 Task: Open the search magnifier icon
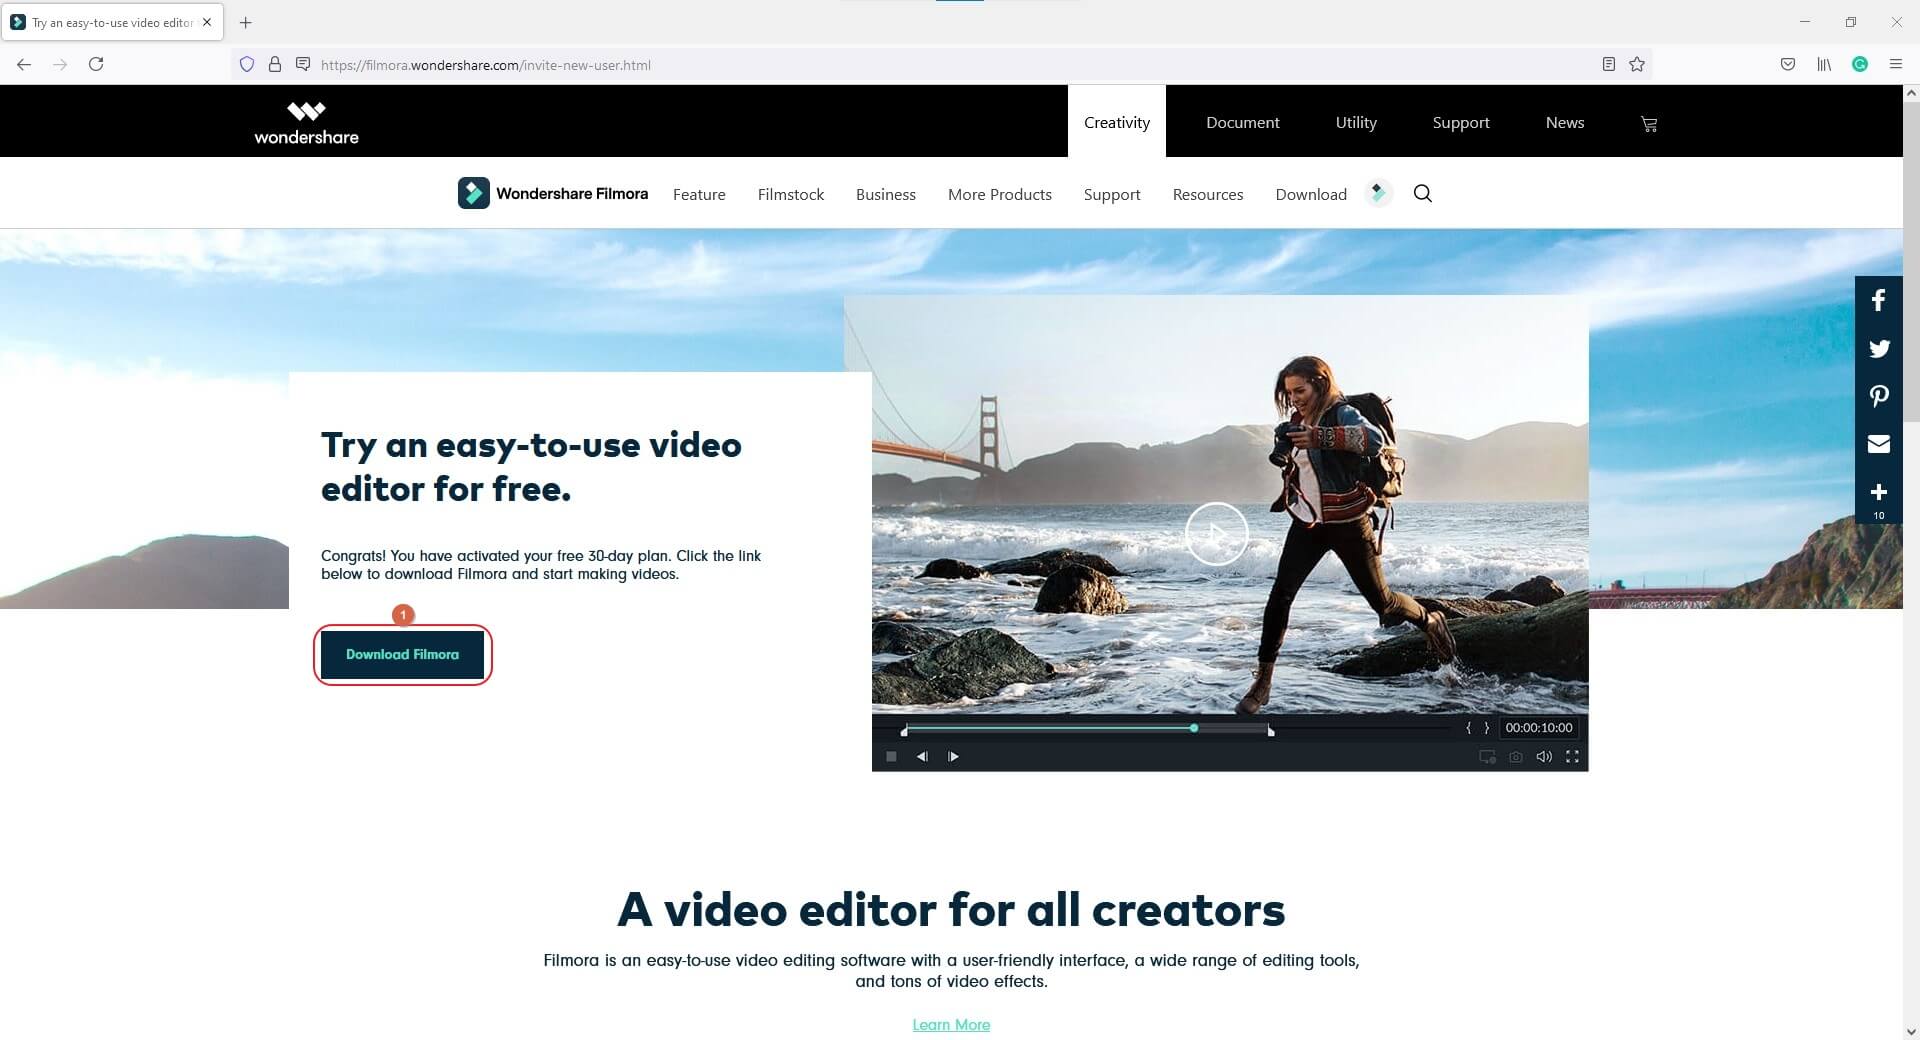click(x=1423, y=193)
